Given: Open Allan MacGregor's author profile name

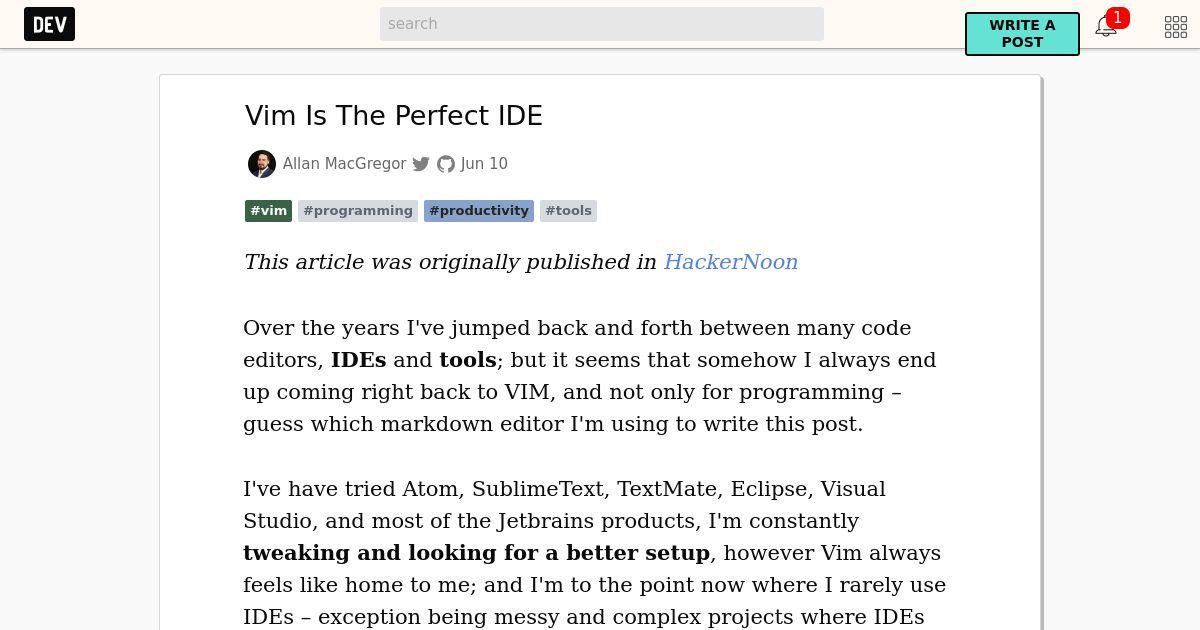Looking at the screenshot, I should 344,164.
